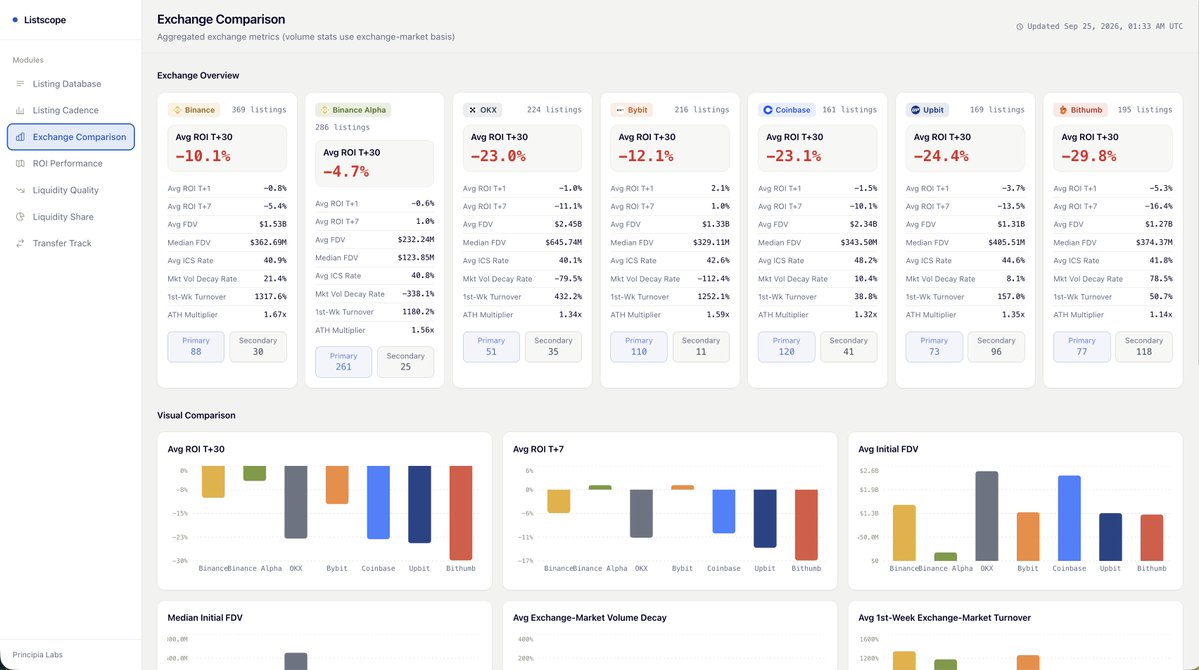Click the Listing Cadence chart icon

(x=20, y=110)
